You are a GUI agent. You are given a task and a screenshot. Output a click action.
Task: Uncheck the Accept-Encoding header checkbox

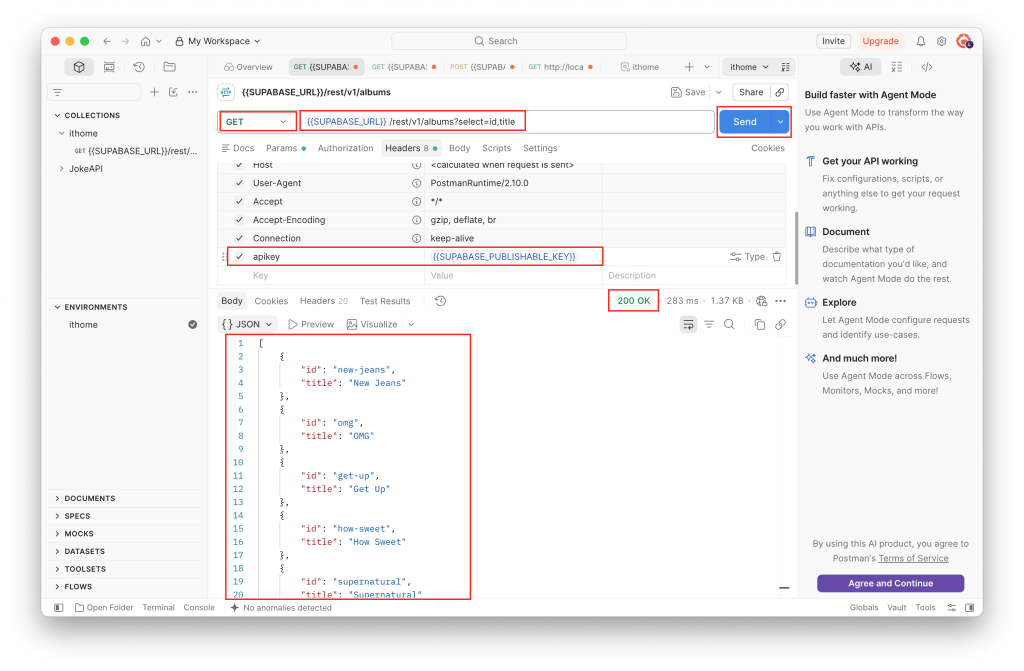239,220
